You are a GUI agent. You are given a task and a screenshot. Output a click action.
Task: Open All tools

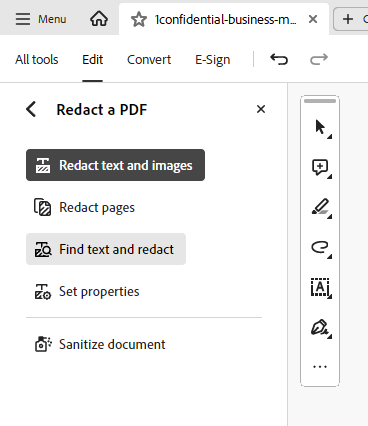(x=37, y=60)
